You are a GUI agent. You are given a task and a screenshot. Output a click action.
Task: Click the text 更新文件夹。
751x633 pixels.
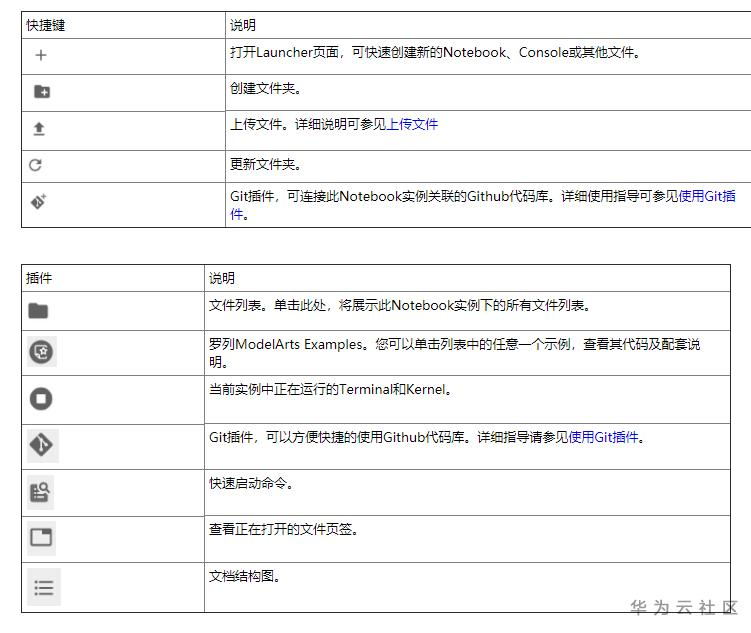coord(266,165)
